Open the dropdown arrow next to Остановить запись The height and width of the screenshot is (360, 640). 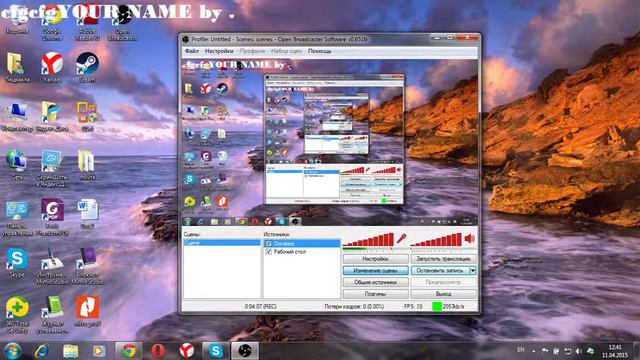[x=473, y=270]
